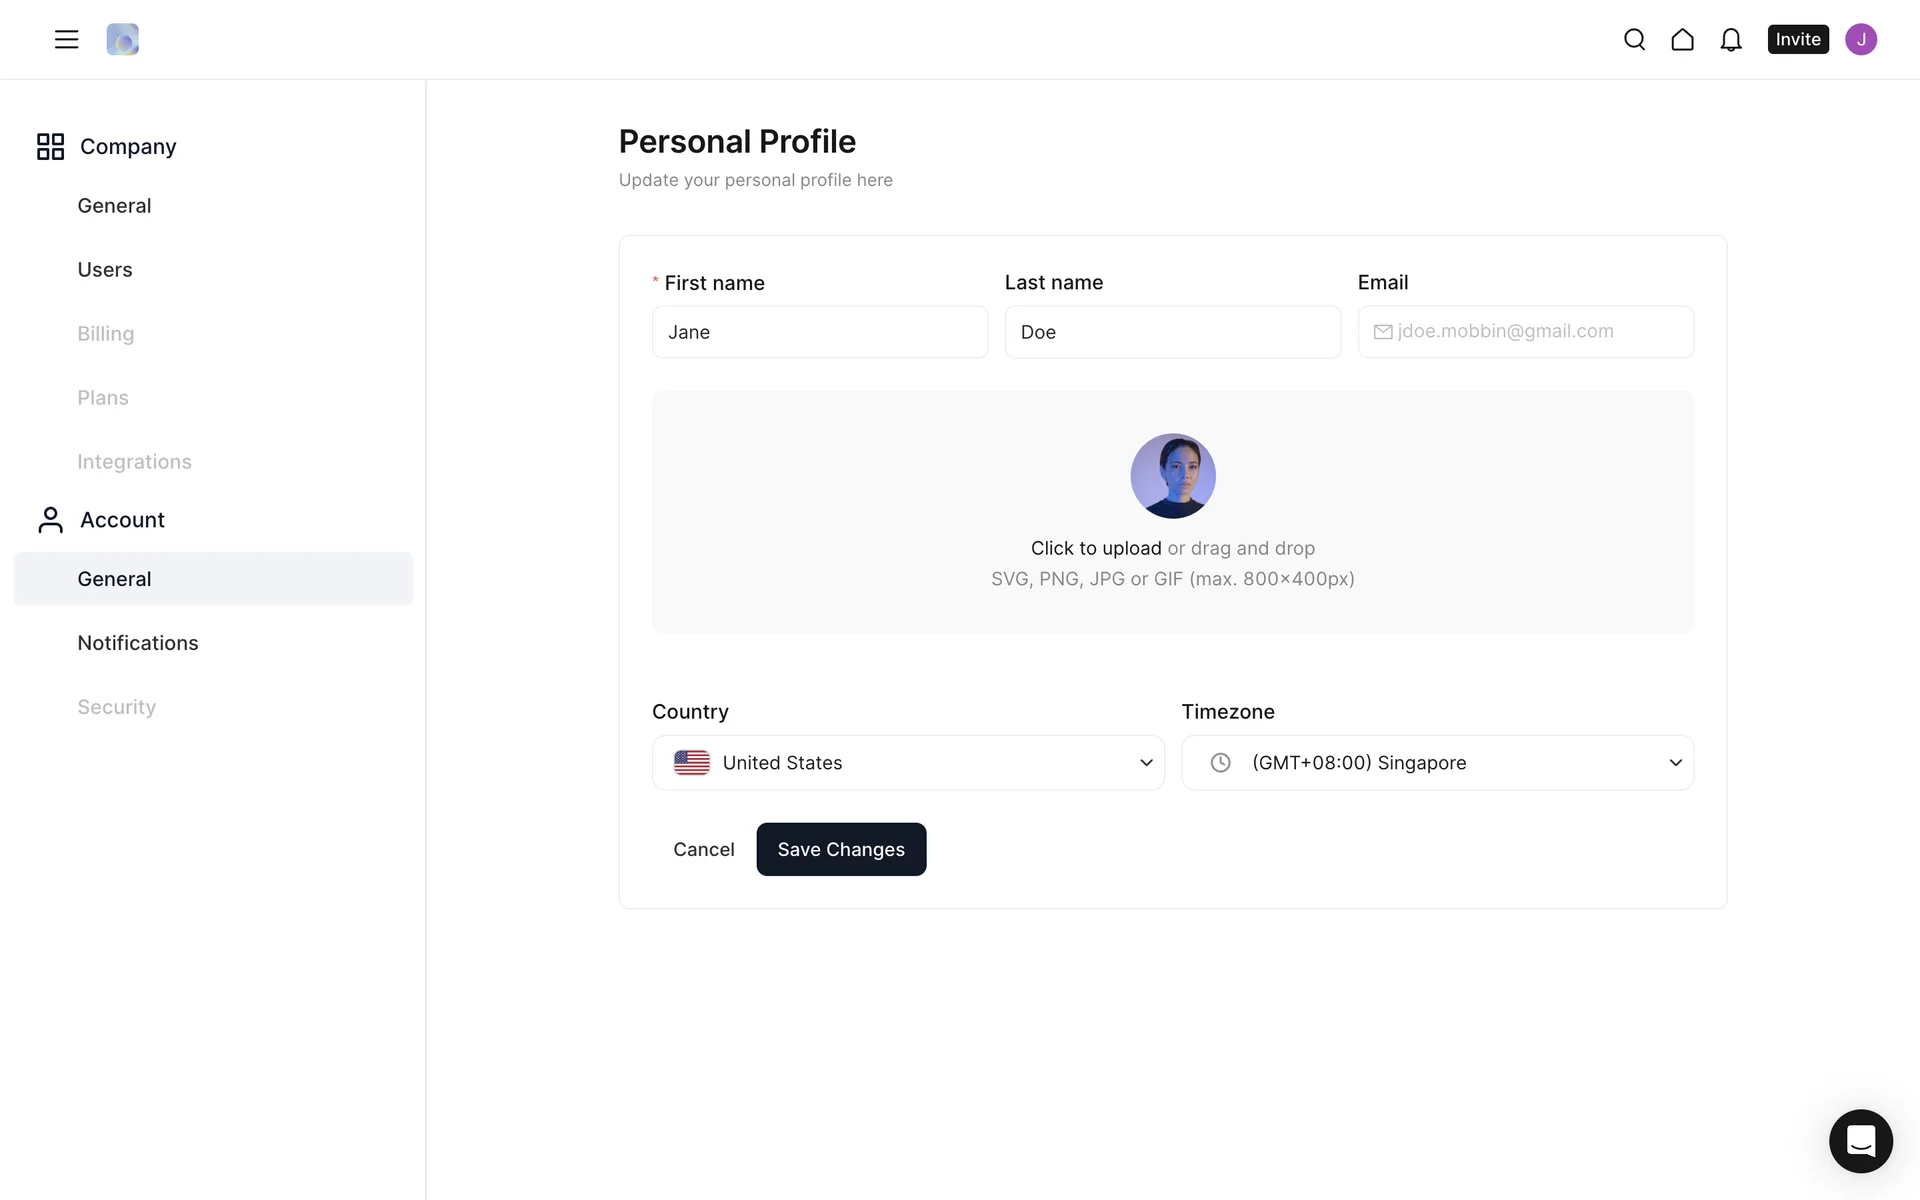
Task: Save Changes to the profile
Action: [x=841, y=849]
